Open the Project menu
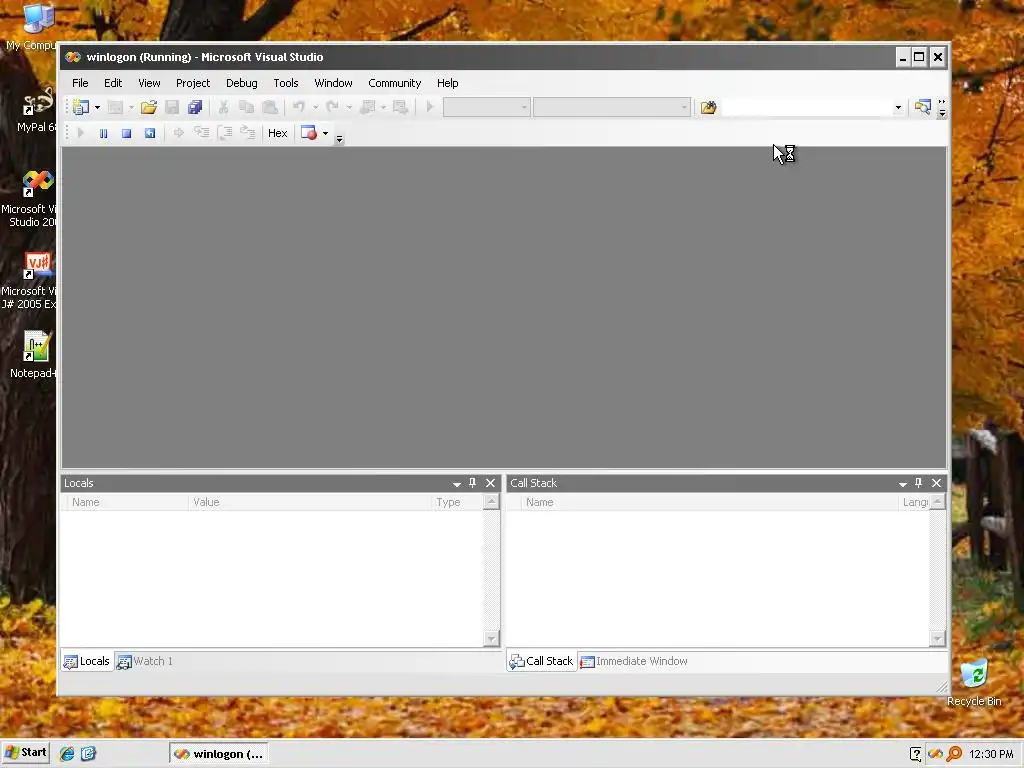Image resolution: width=1024 pixels, height=768 pixels. [x=193, y=83]
